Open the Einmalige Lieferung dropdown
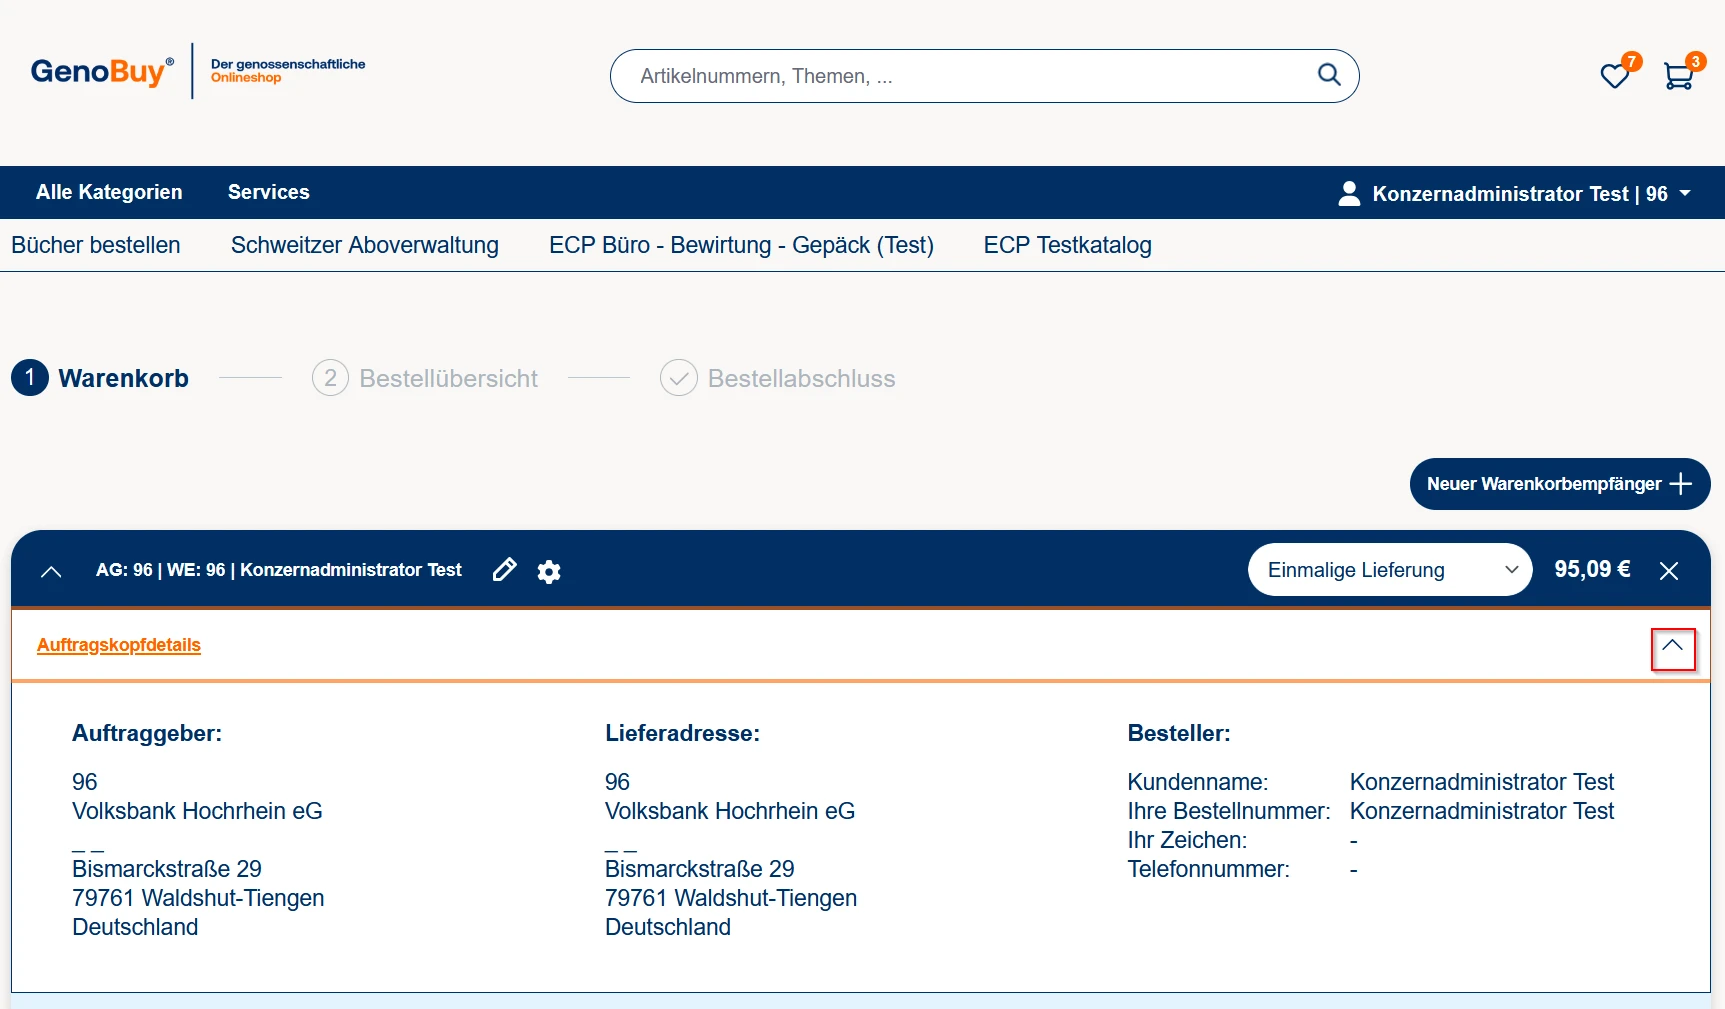Image resolution: width=1725 pixels, height=1009 pixels. [x=1389, y=570]
